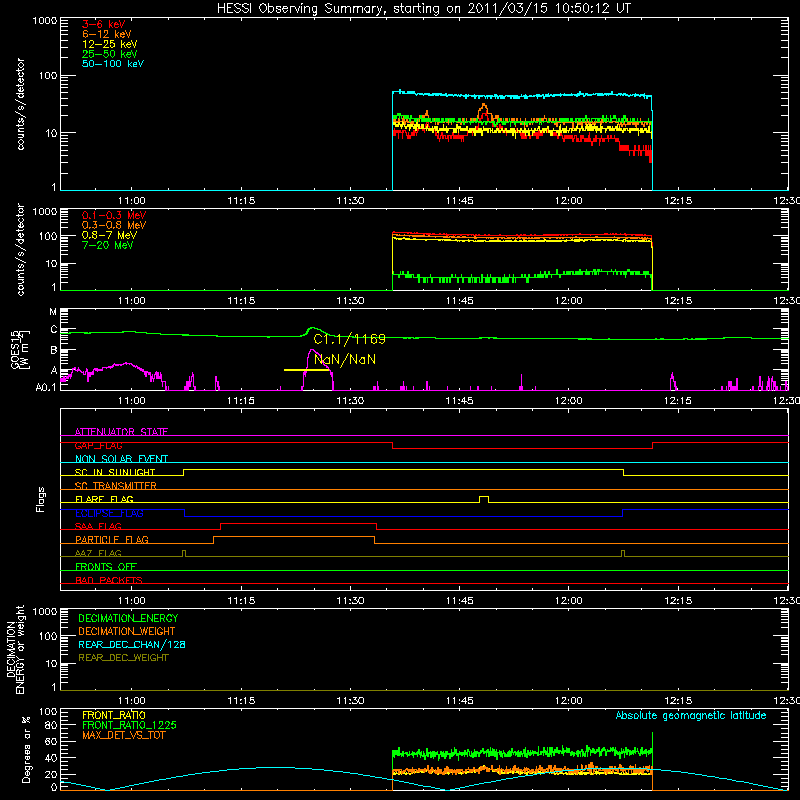
Task: Click the DECIMATION ENERGY or weight axis label
Action: pyautogui.click(x=15, y=649)
